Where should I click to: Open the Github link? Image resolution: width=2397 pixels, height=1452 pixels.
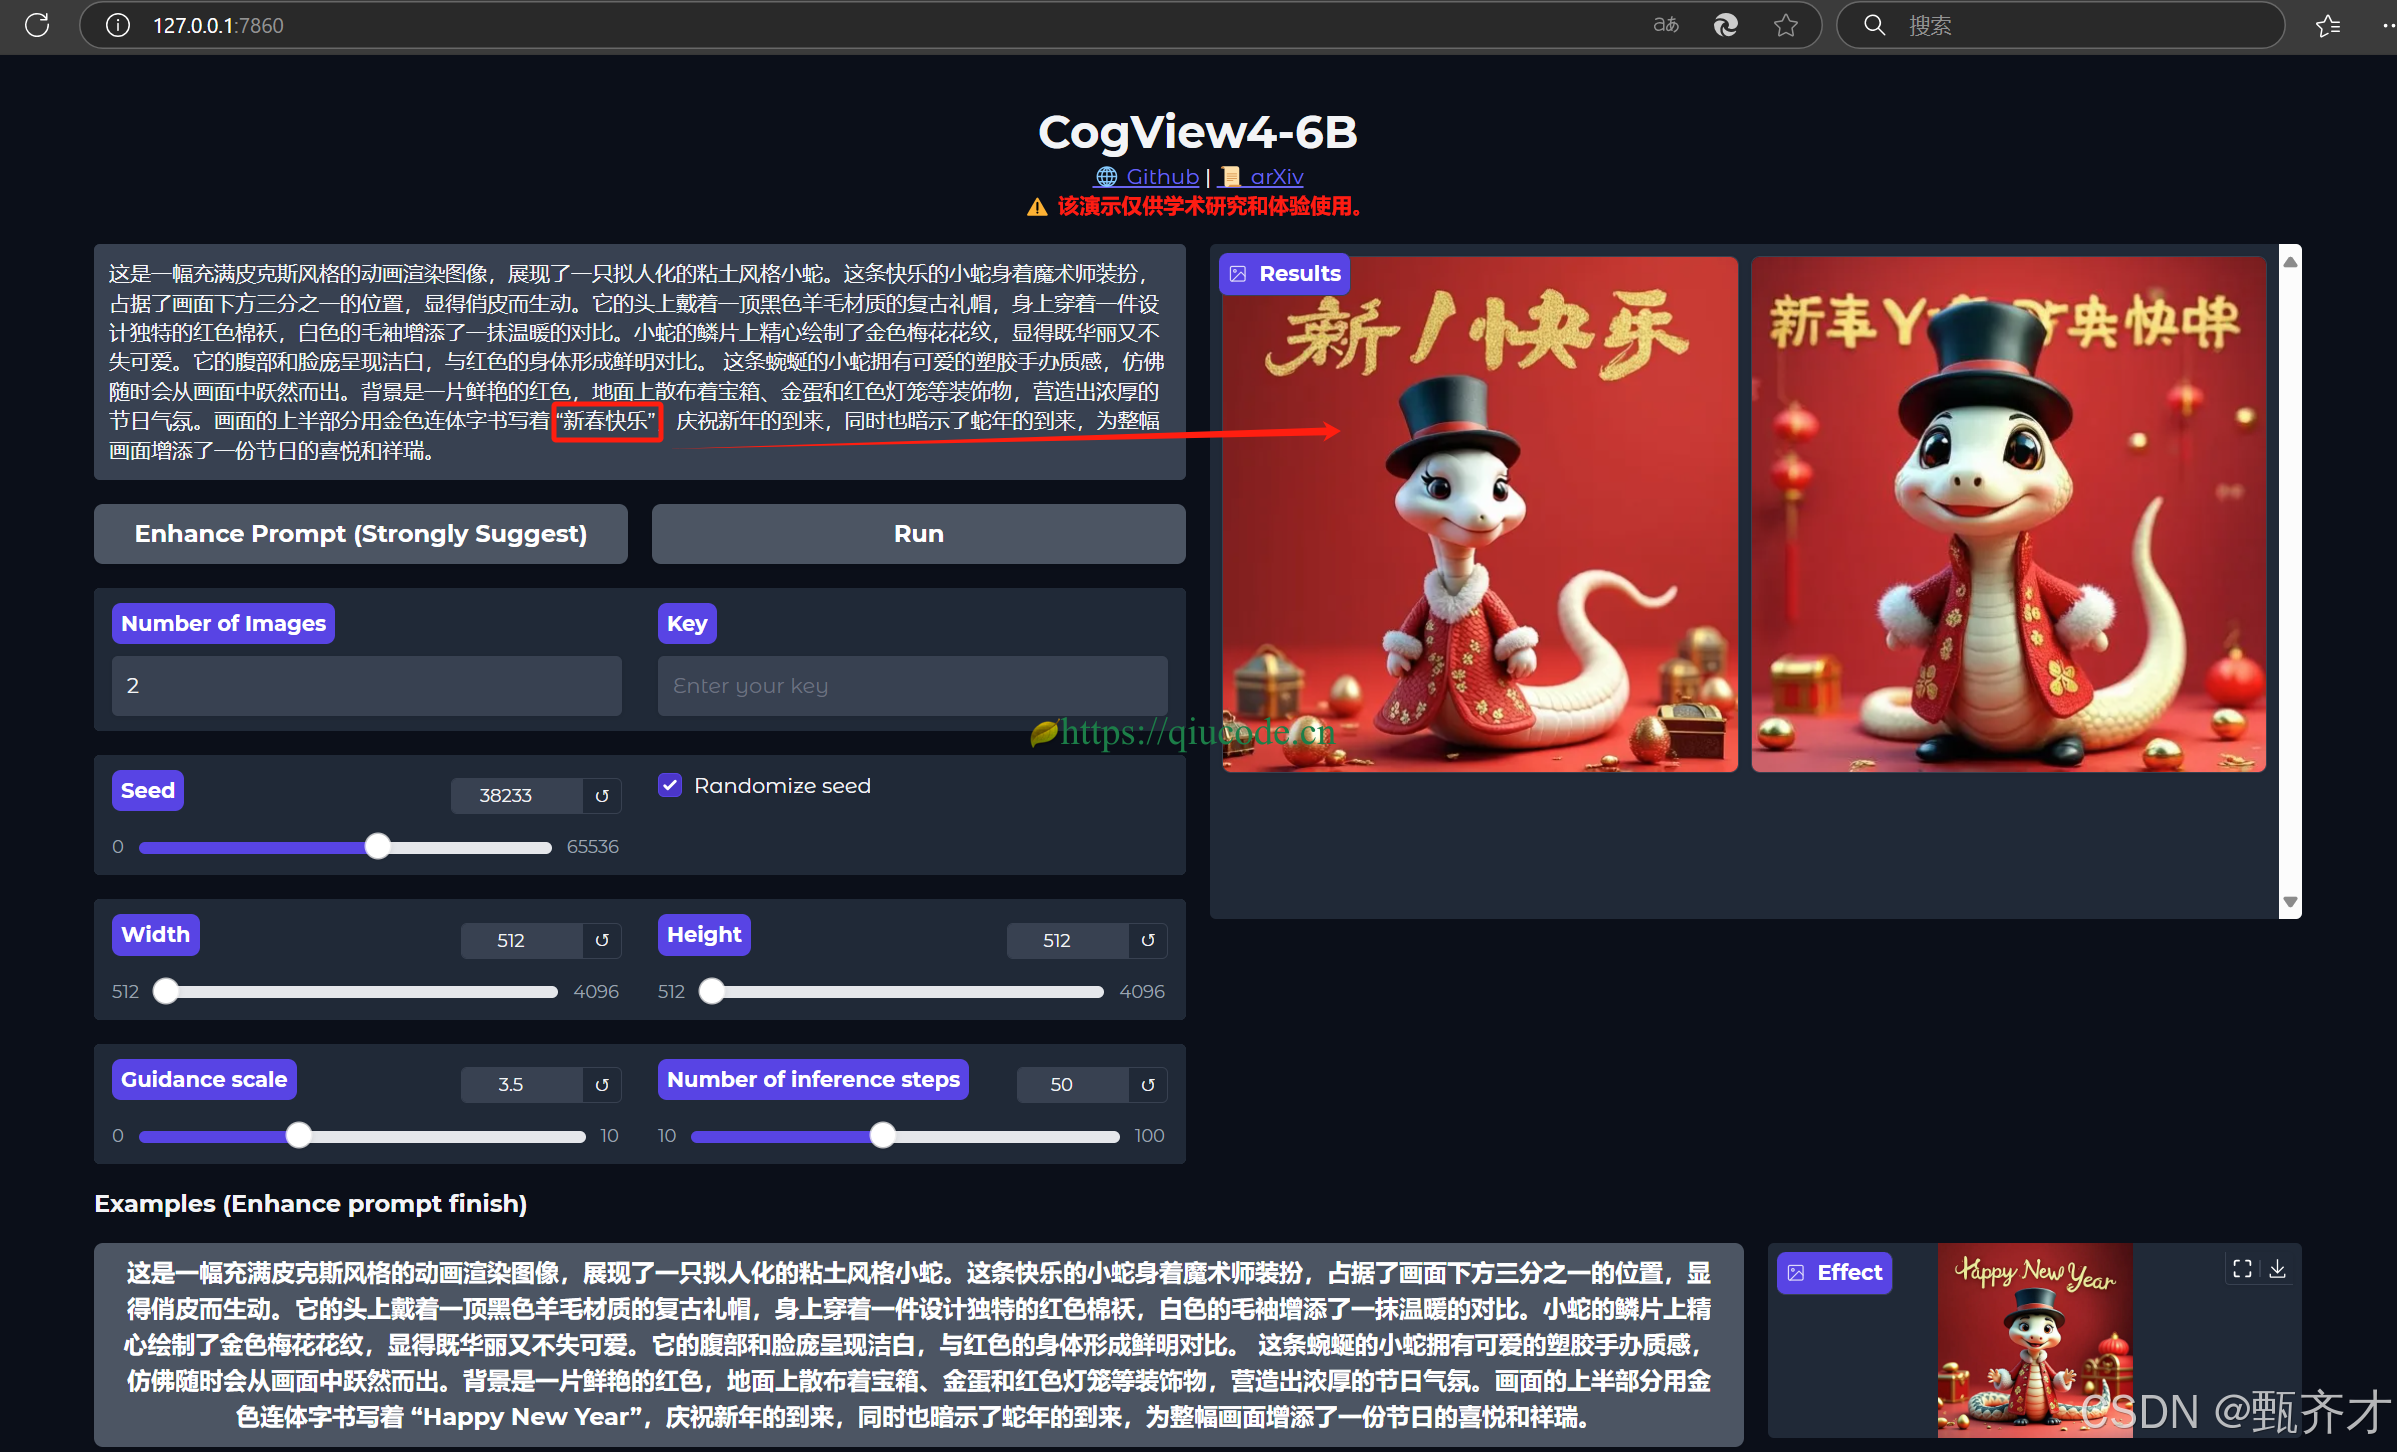tap(1147, 177)
